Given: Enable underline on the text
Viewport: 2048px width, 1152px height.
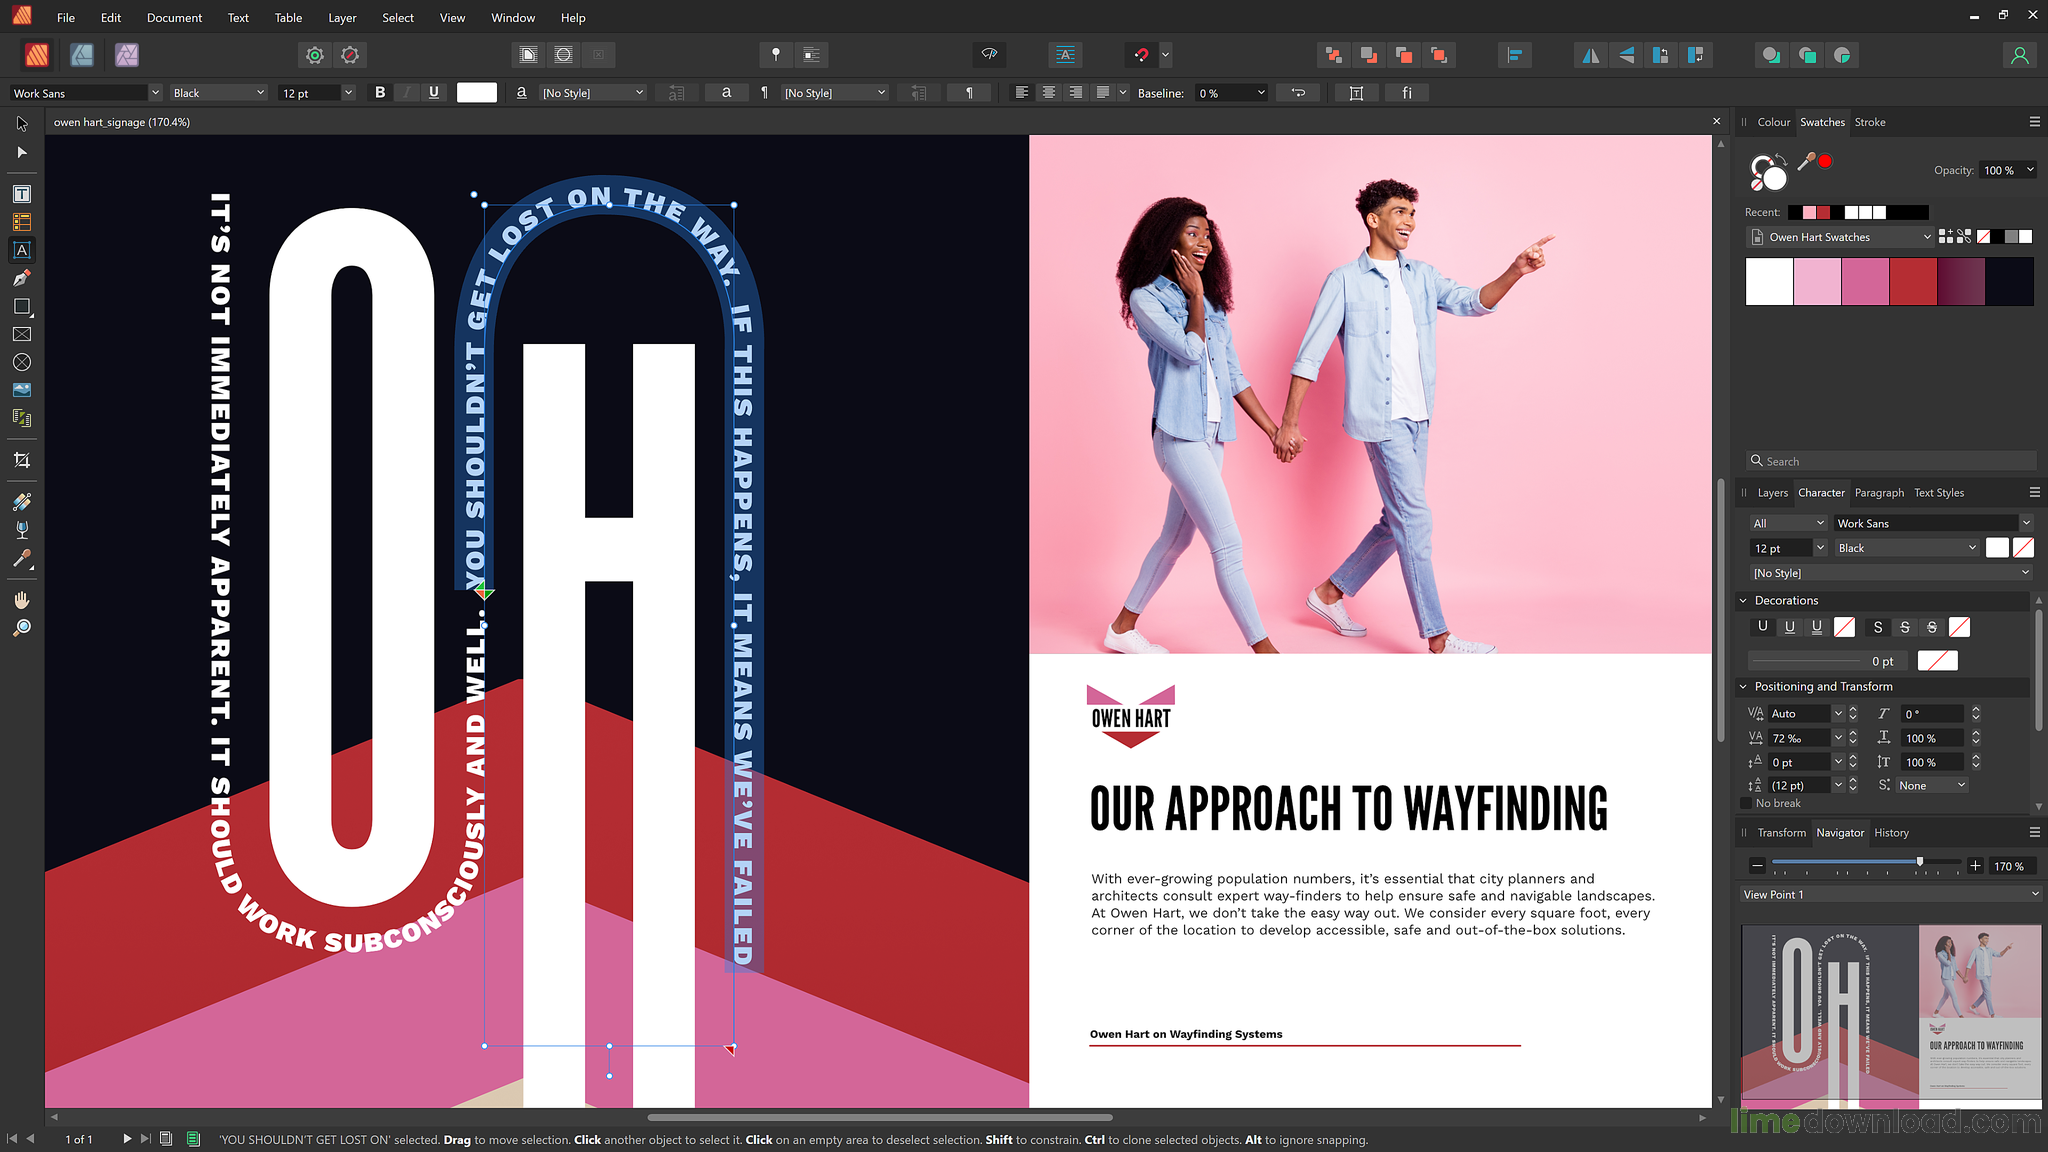Looking at the screenshot, I should [x=433, y=92].
